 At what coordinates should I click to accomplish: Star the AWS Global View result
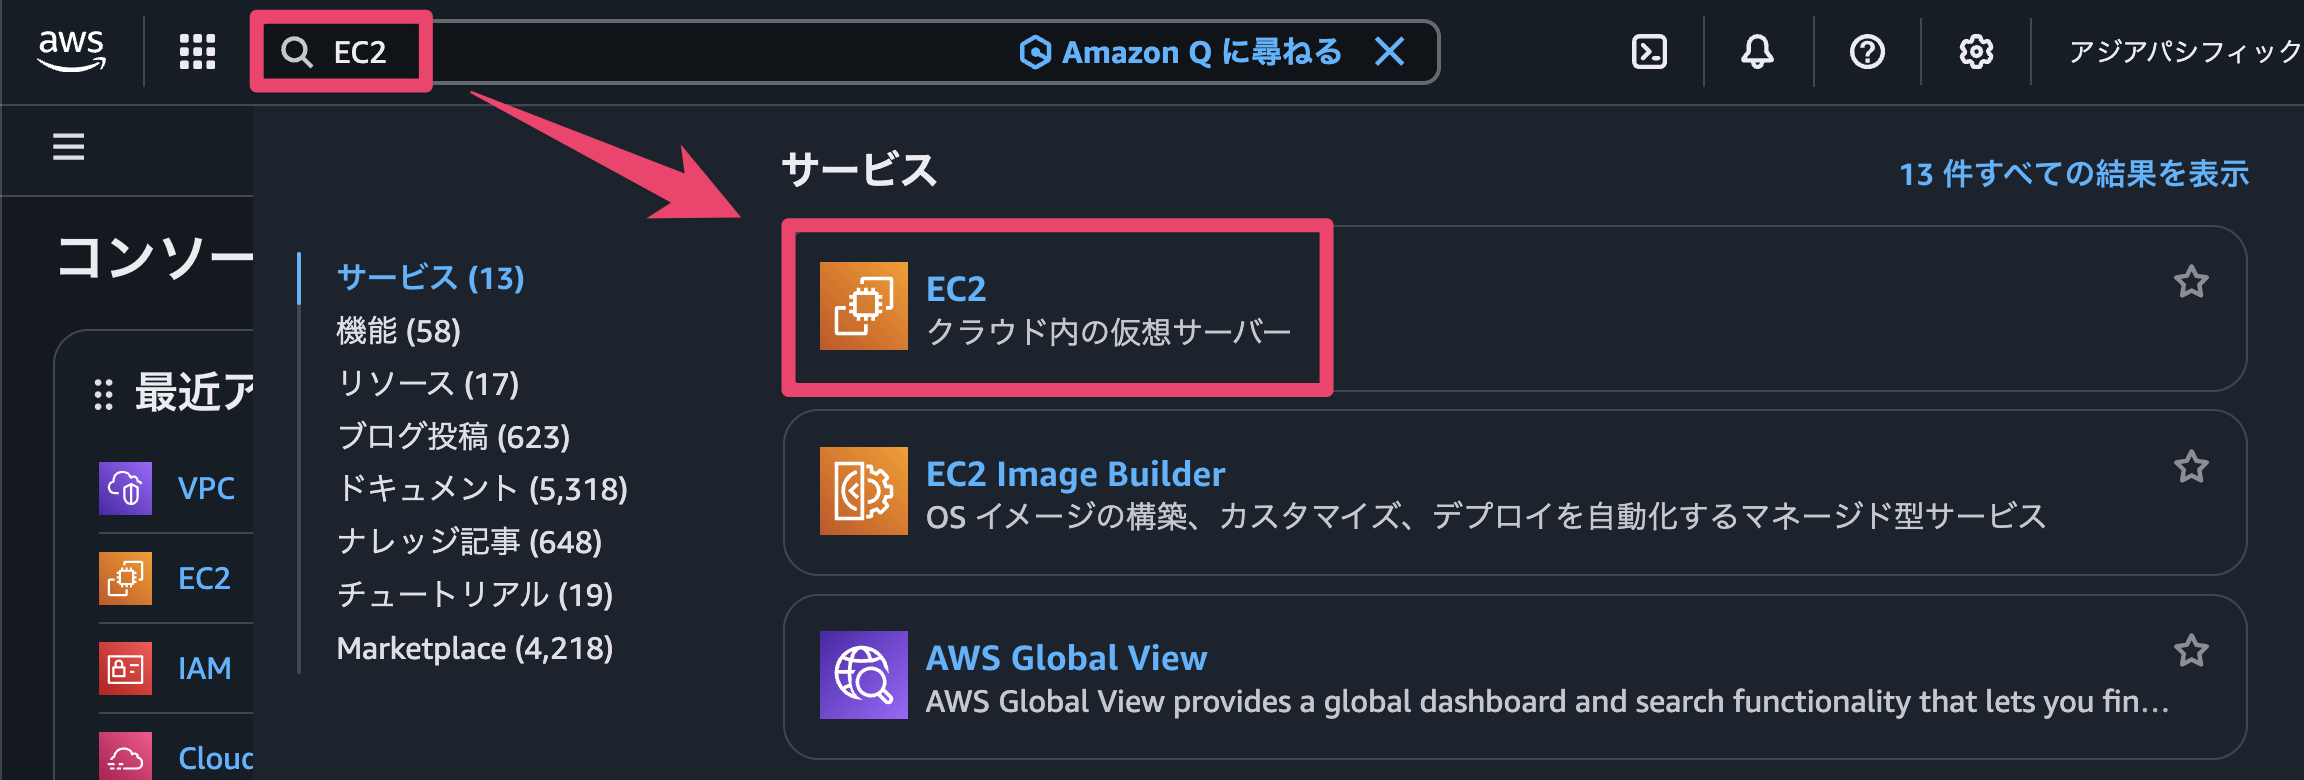[x=2190, y=651]
